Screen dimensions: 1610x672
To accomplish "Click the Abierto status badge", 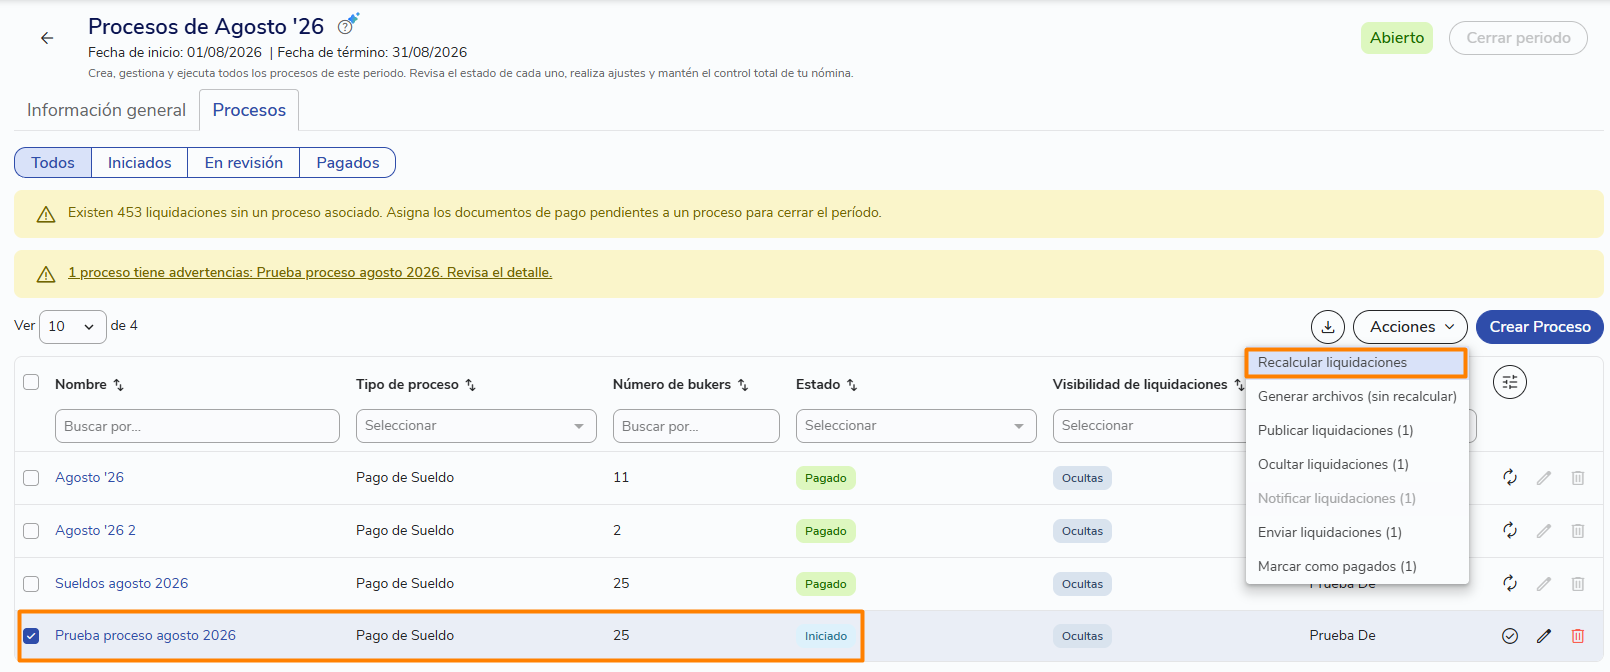I will click(x=1397, y=38).
